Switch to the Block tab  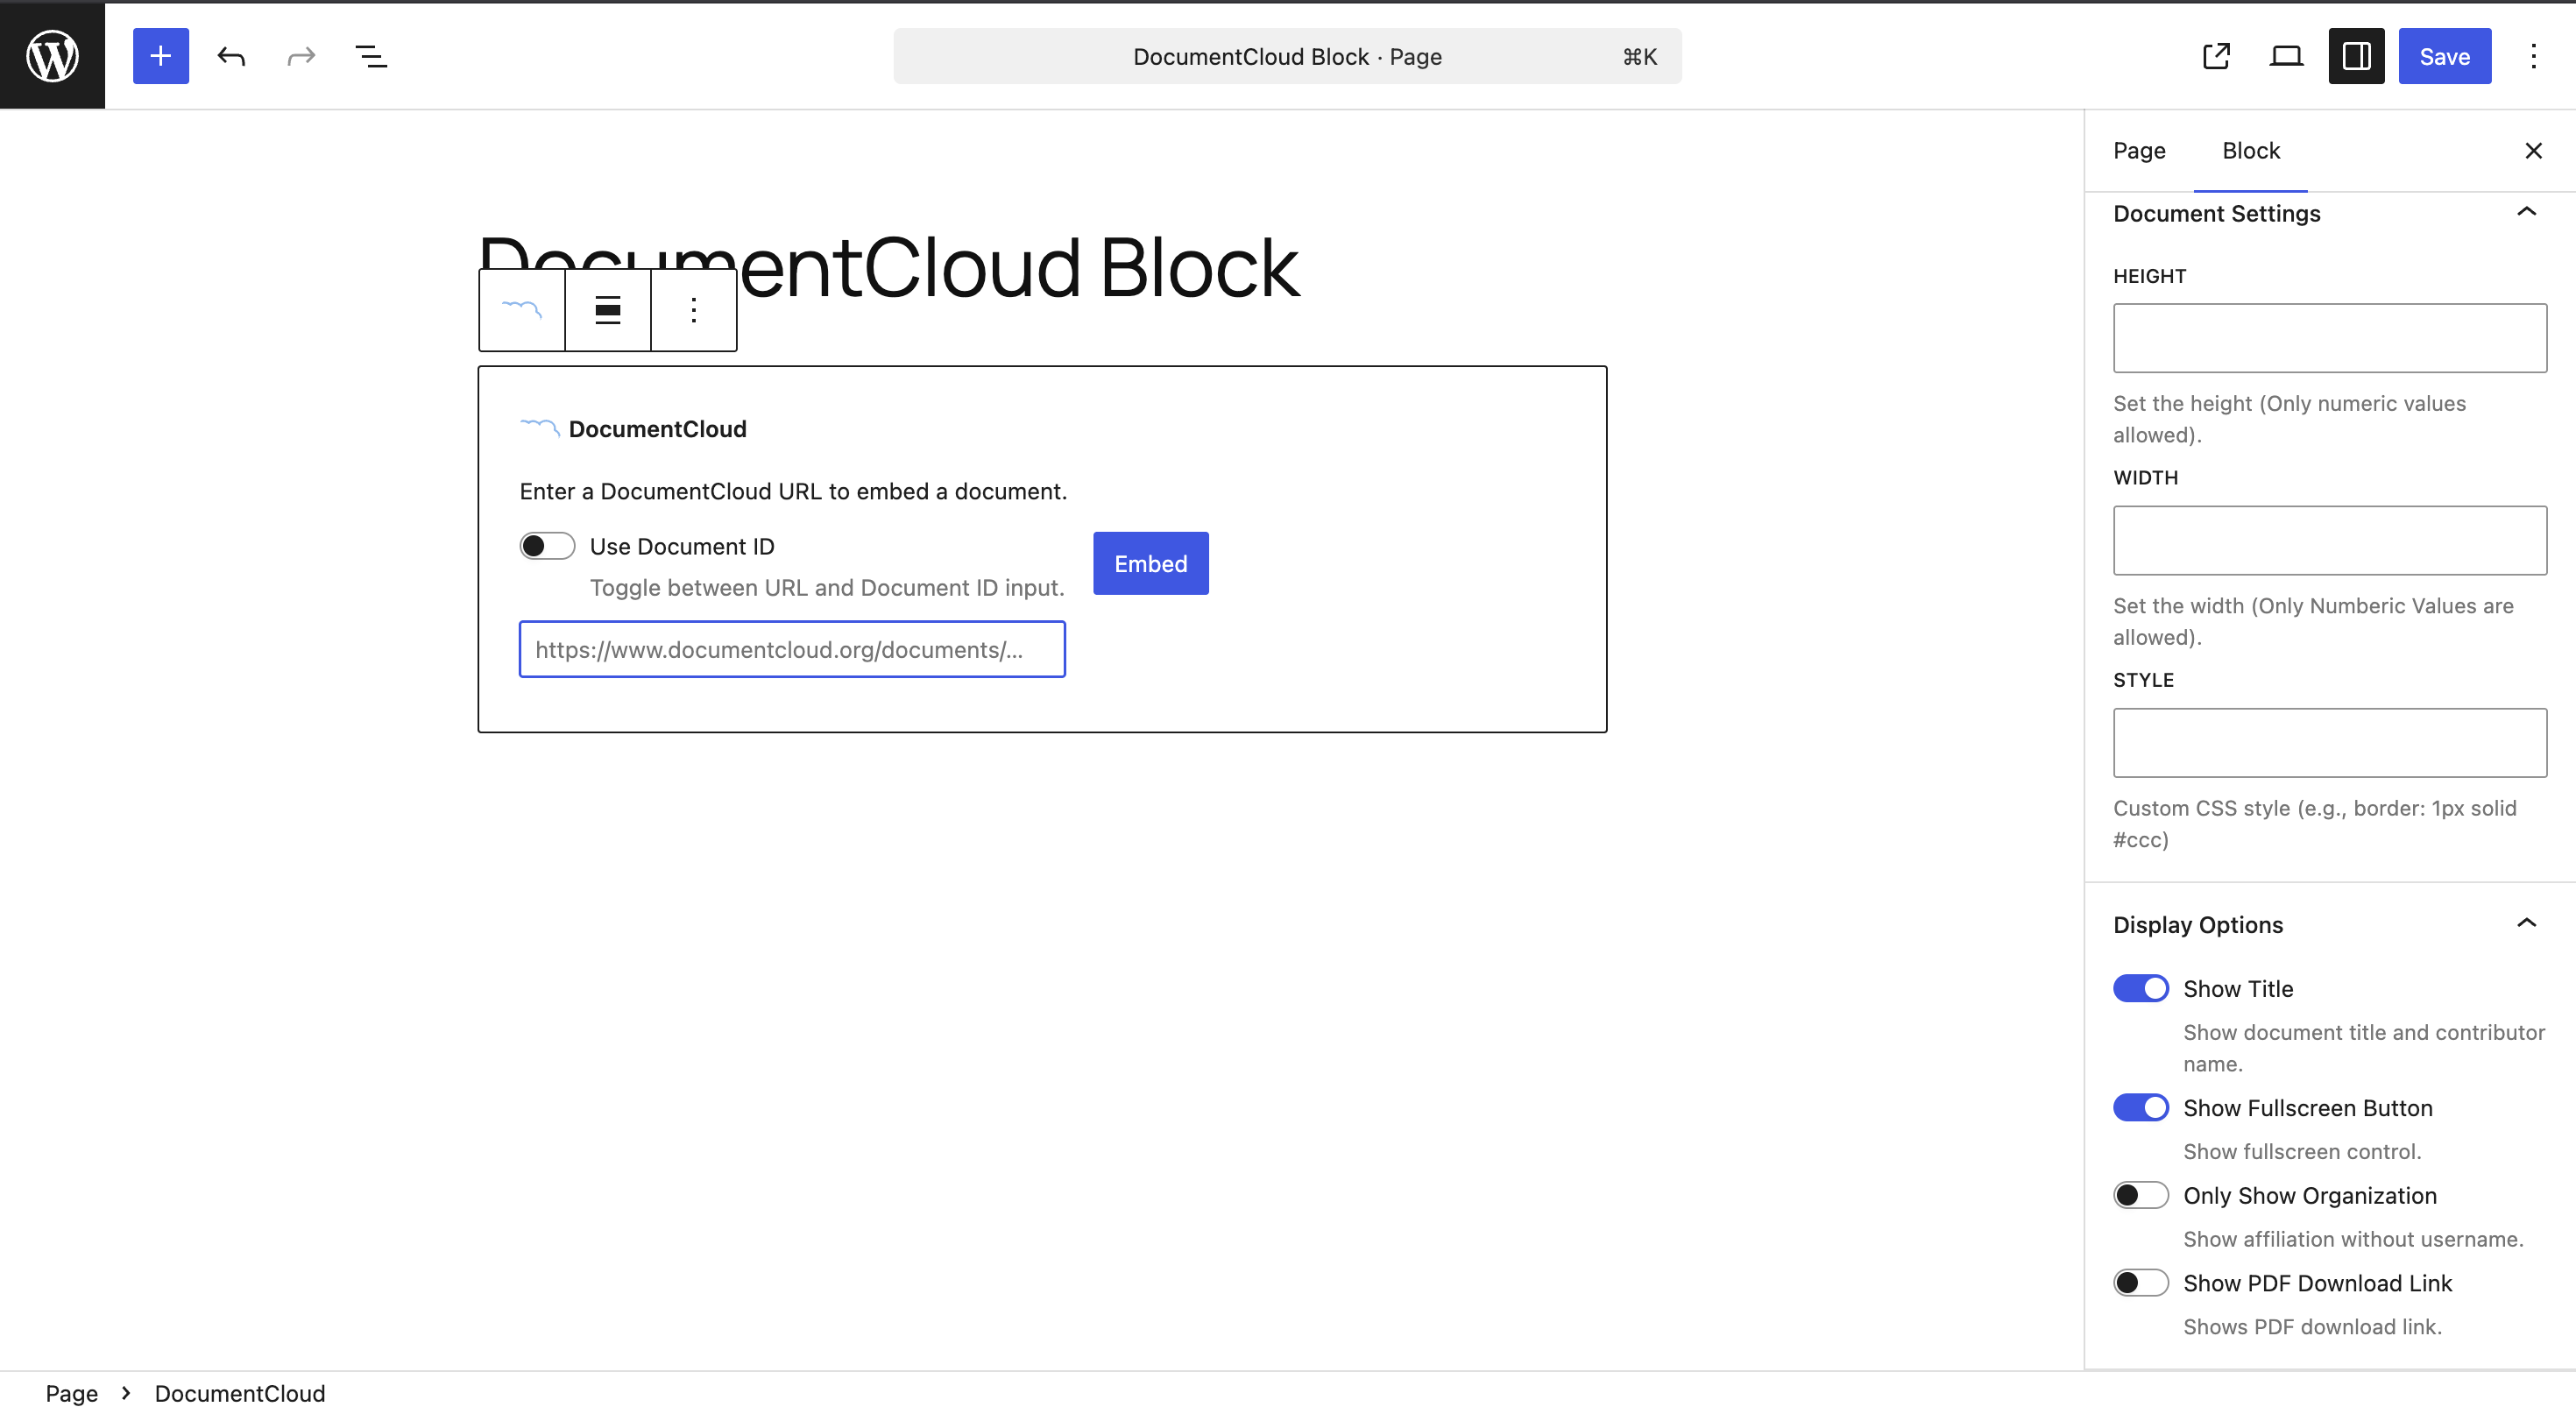pos(2251,150)
